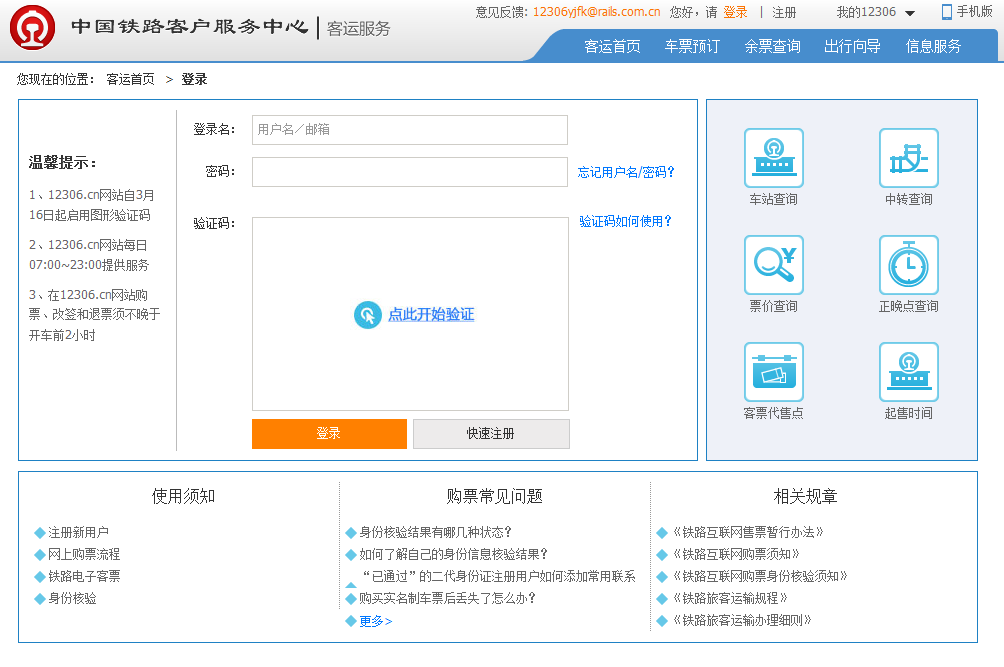Click the 手机版 mobile version link text
Screen dimensions: 1004x667
(975, 12)
